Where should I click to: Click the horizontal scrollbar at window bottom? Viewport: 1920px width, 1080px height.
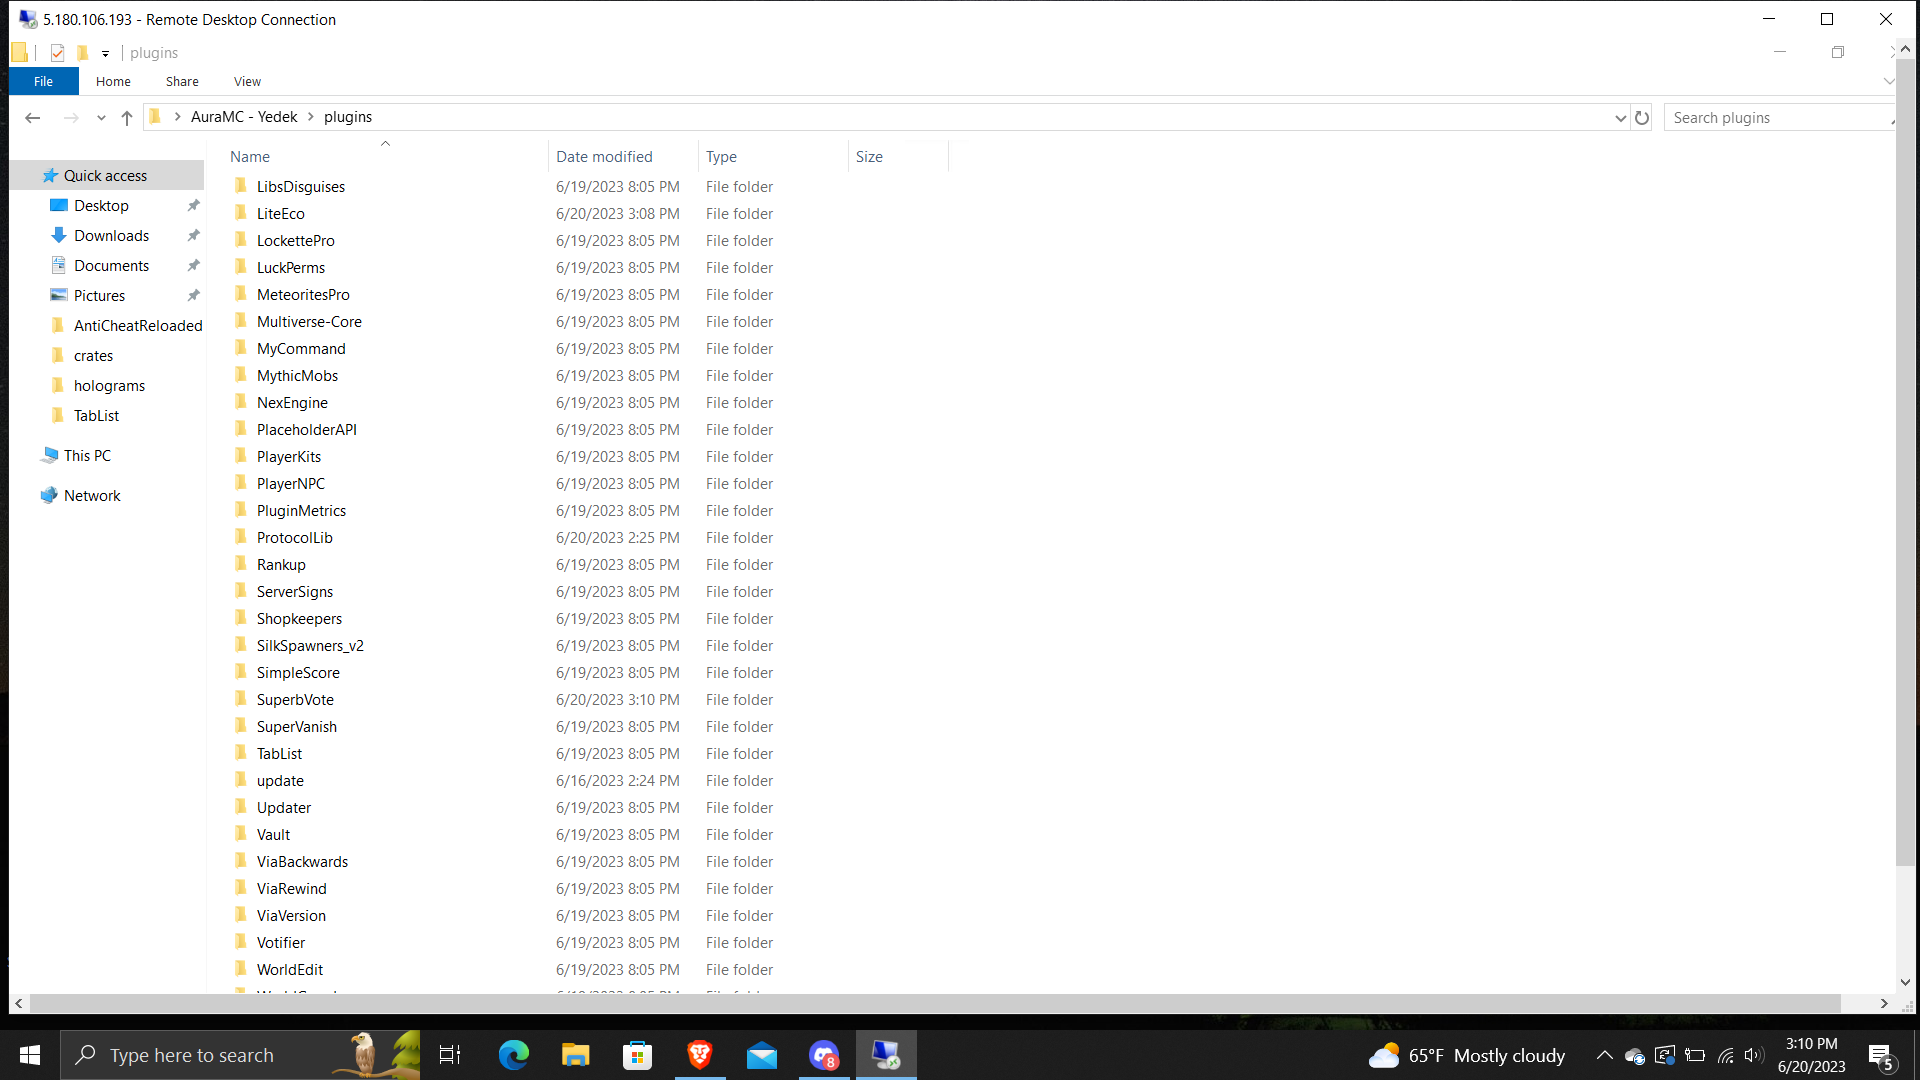click(x=935, y=1003)
